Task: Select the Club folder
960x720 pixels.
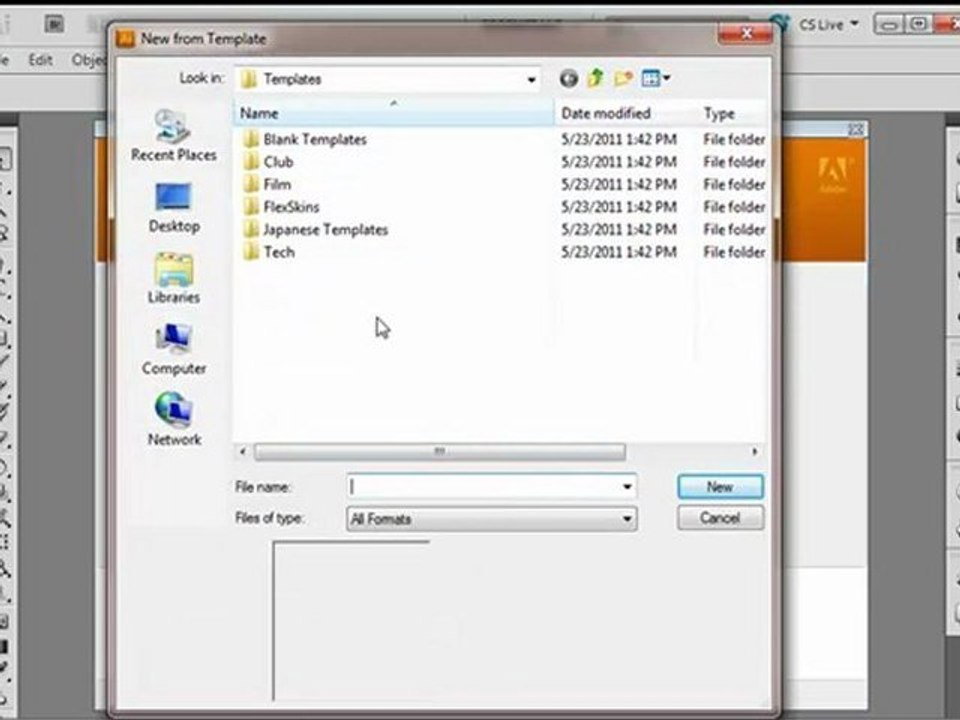Action: pyautogui.click(x=278, y=162)
